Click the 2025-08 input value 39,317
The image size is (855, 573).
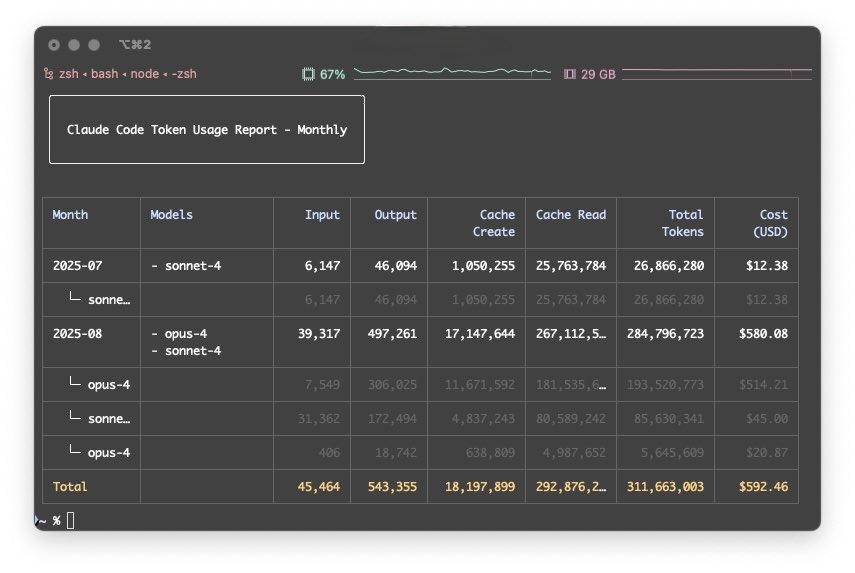pyautogui.click(x=319, y=334)
